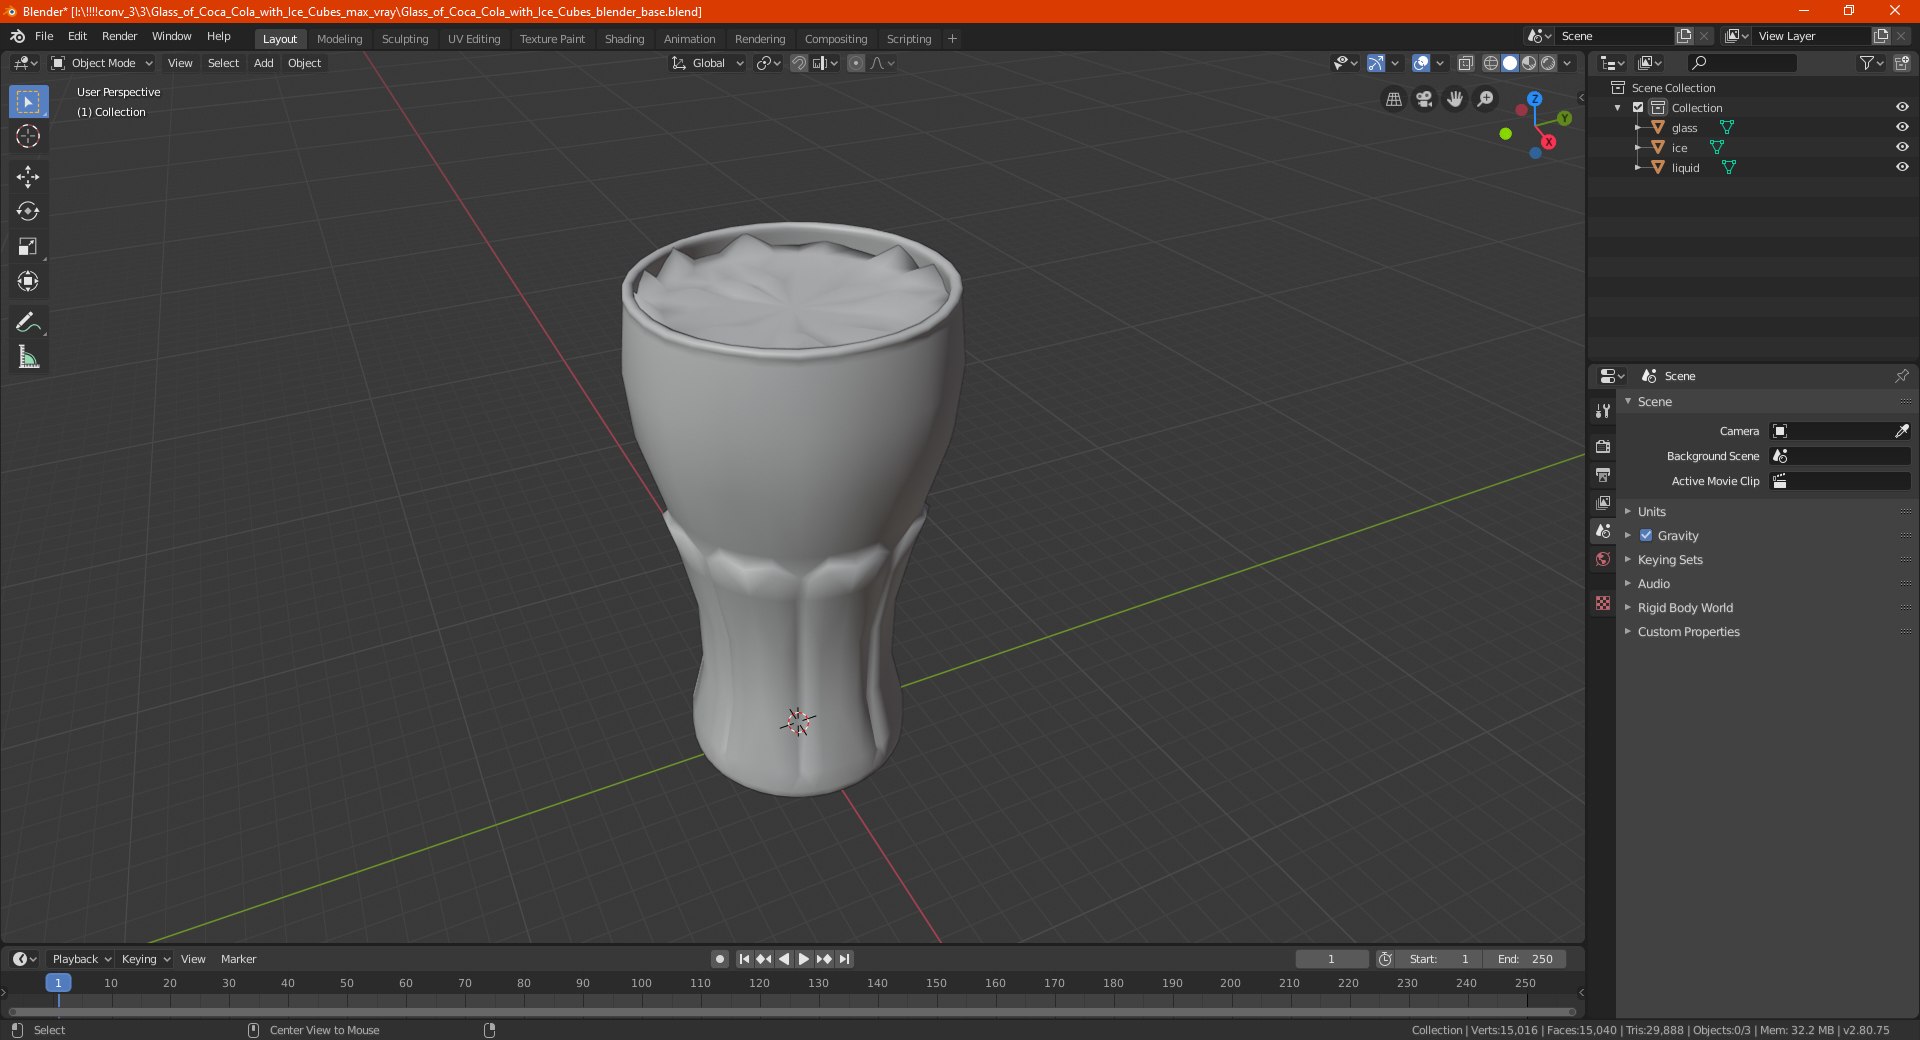Uncheck the Gravity checkbox
1920x1040 pixels.
[x=1646, y=536]
